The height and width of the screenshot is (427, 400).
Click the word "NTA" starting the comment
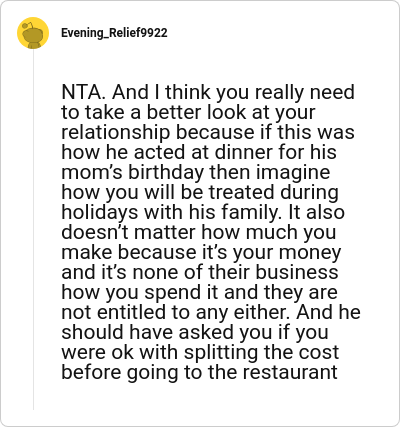pos(81,92)
